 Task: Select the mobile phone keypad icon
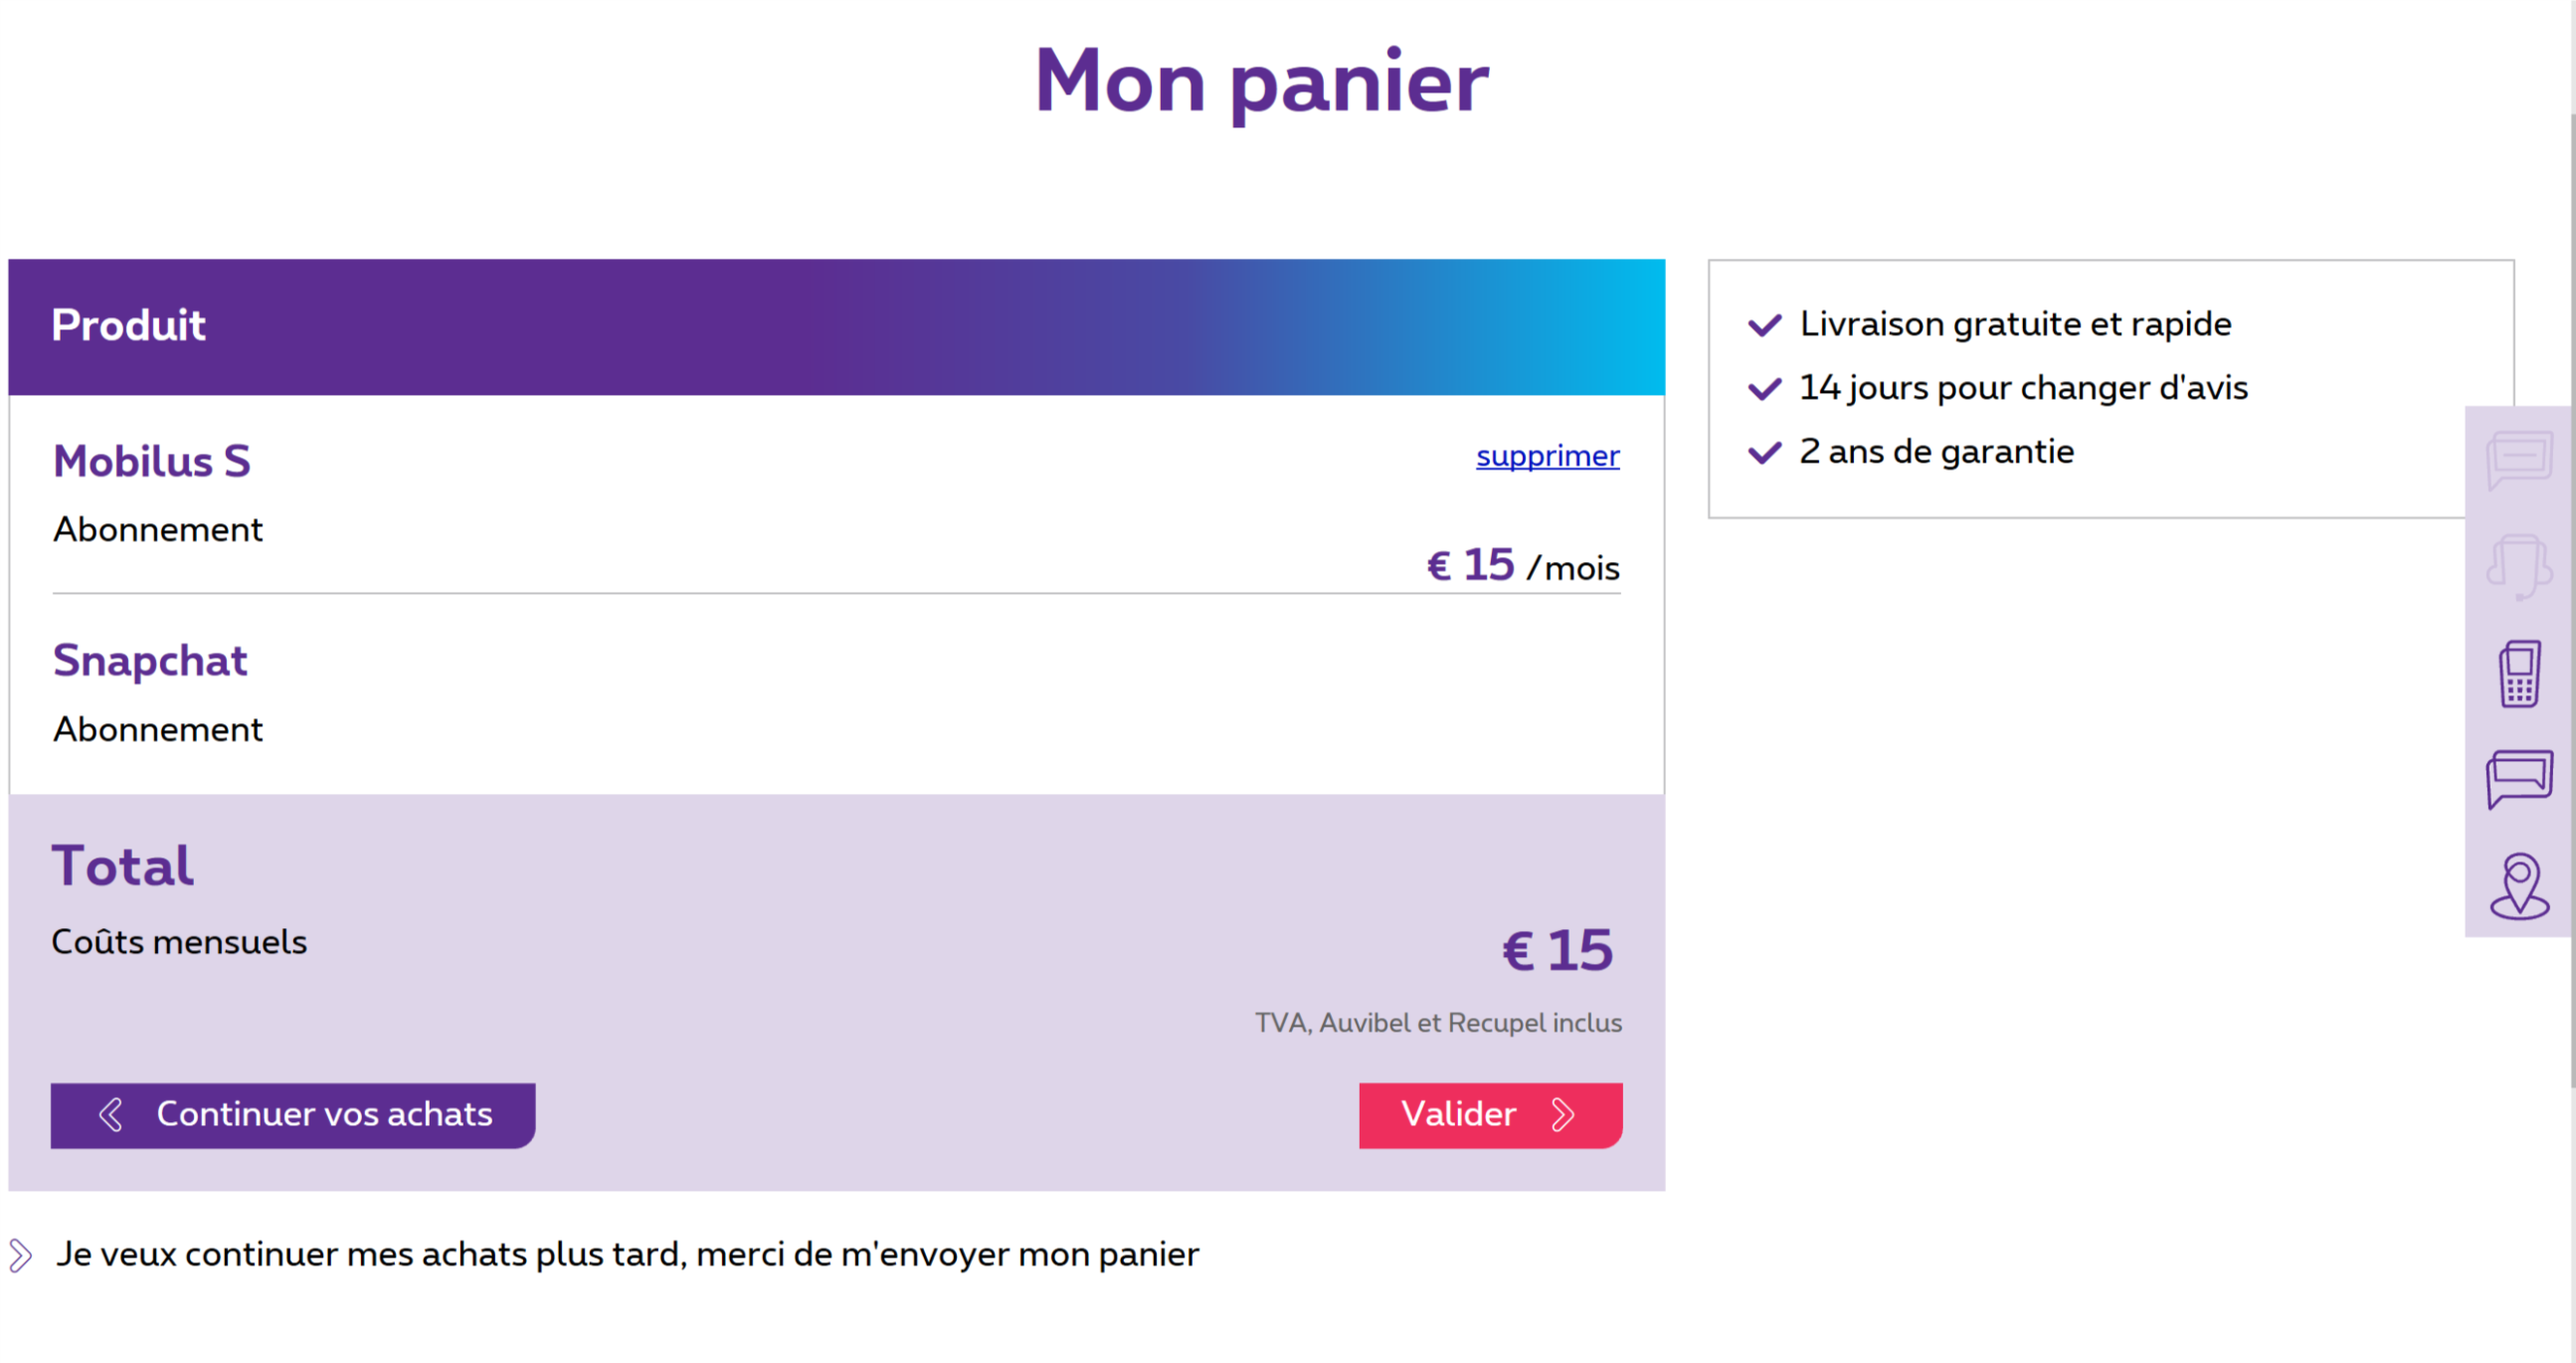click(x=2519, y=674)
